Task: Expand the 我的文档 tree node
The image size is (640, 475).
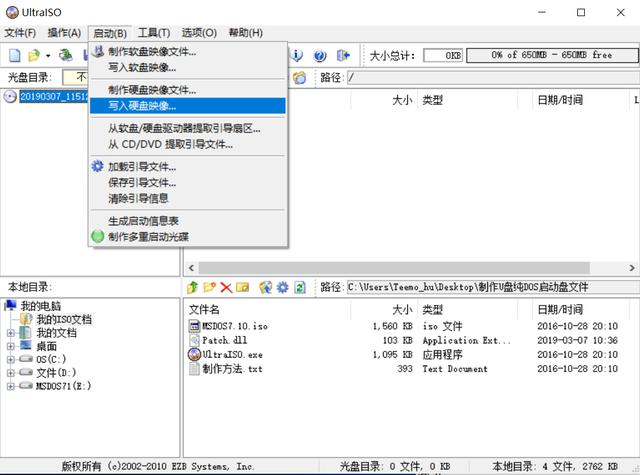Action: click(x=11, y=333)
